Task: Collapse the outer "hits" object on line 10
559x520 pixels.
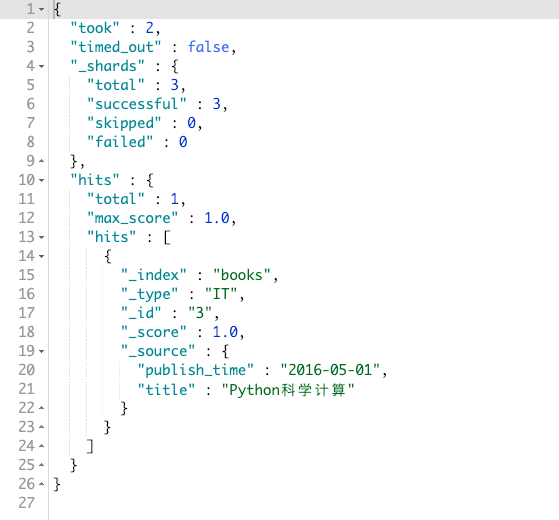Action: [x=42, y=180]
